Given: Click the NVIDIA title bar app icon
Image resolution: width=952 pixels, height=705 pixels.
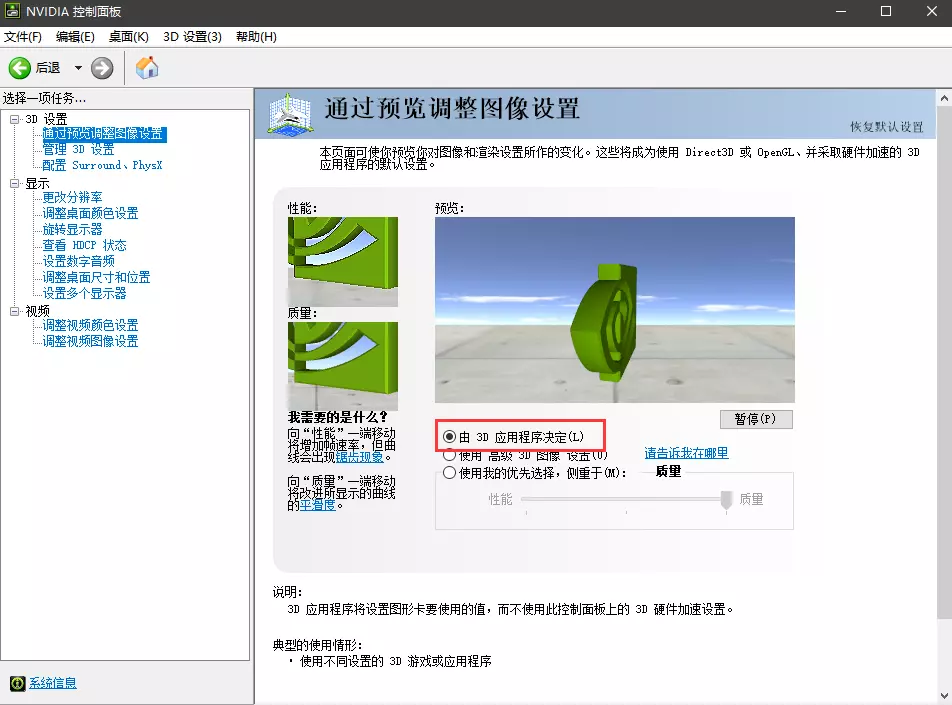Looking at the screenshot, I should point(12,11).
